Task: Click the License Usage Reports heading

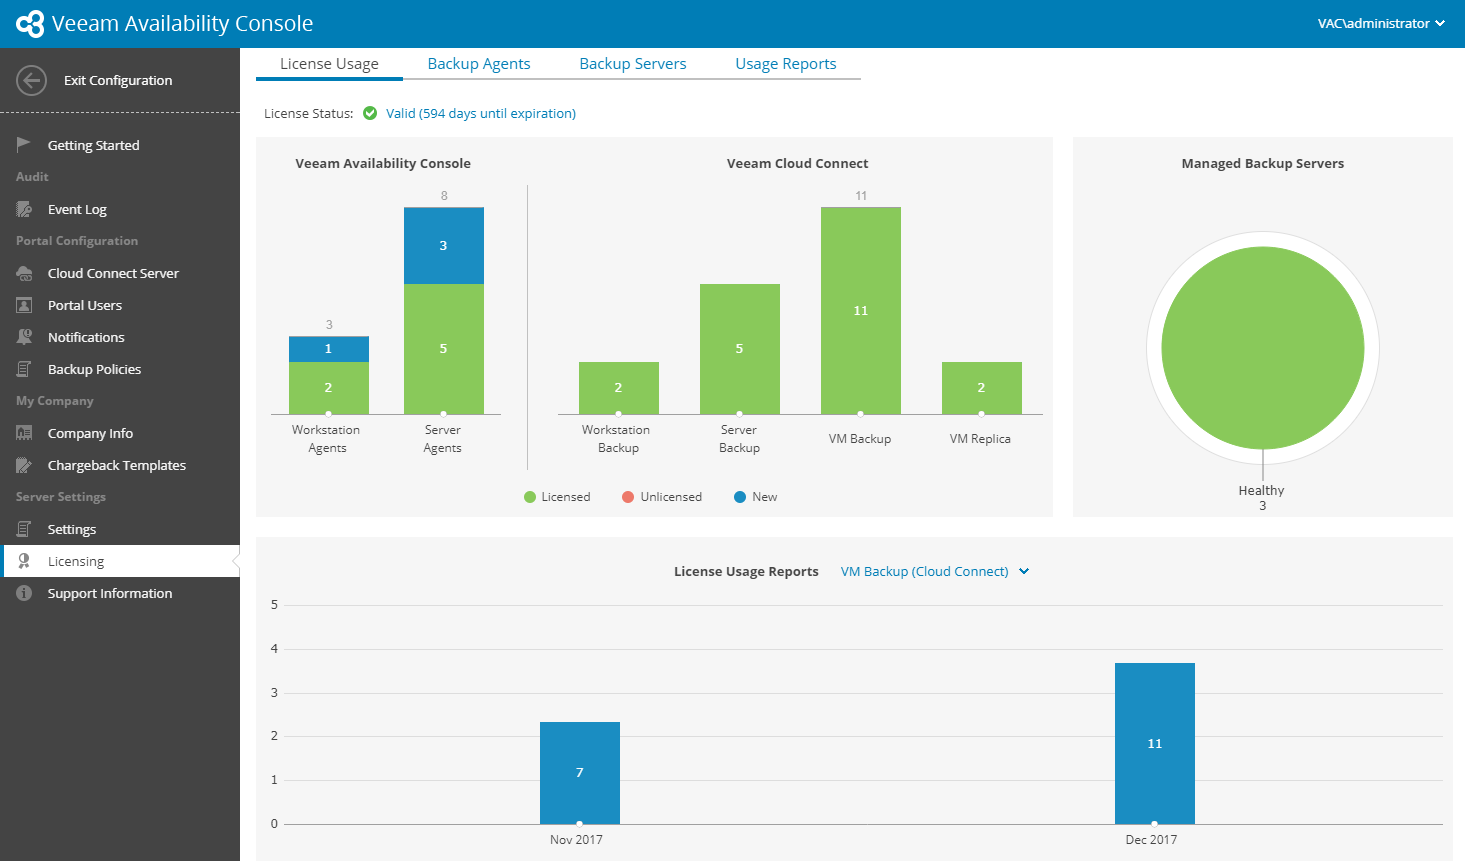Action: (746, 571)
